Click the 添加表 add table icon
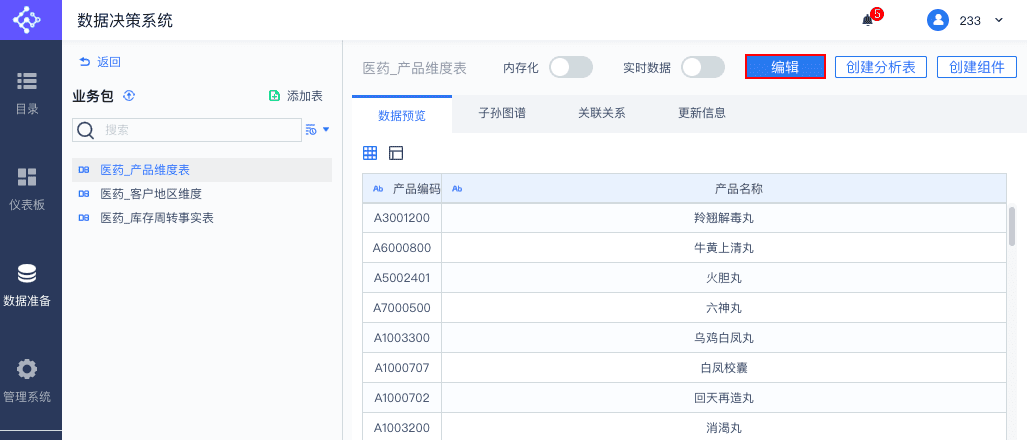 coord(275,96)
